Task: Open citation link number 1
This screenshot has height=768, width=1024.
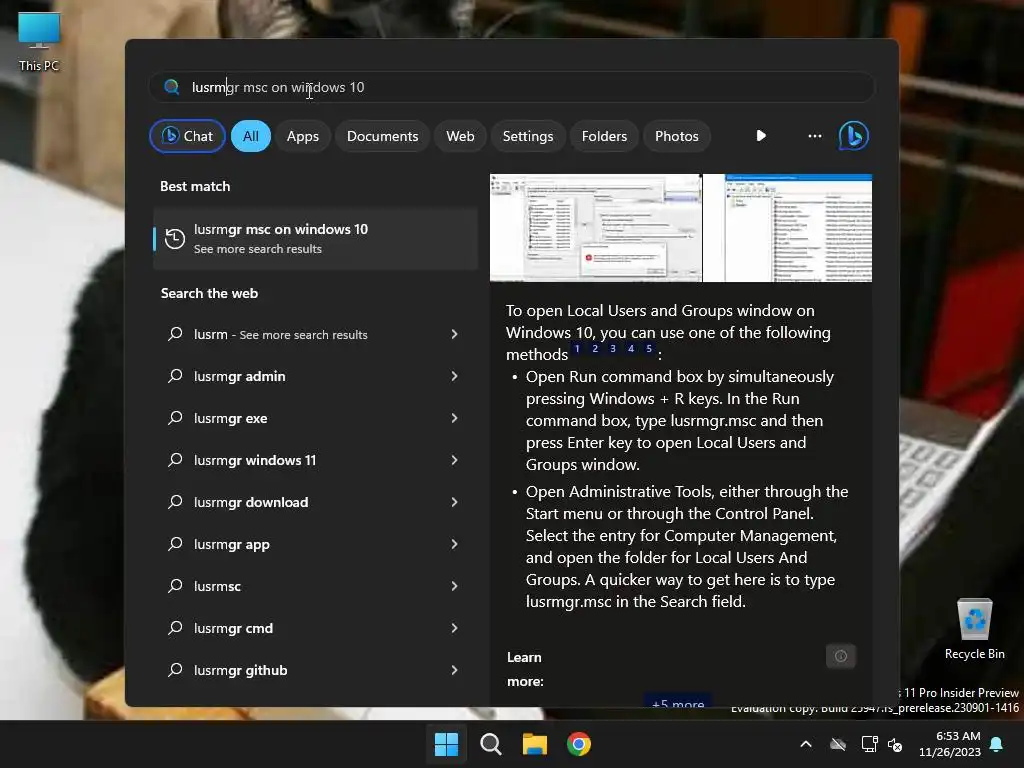Action: click(x=577, y=349)
